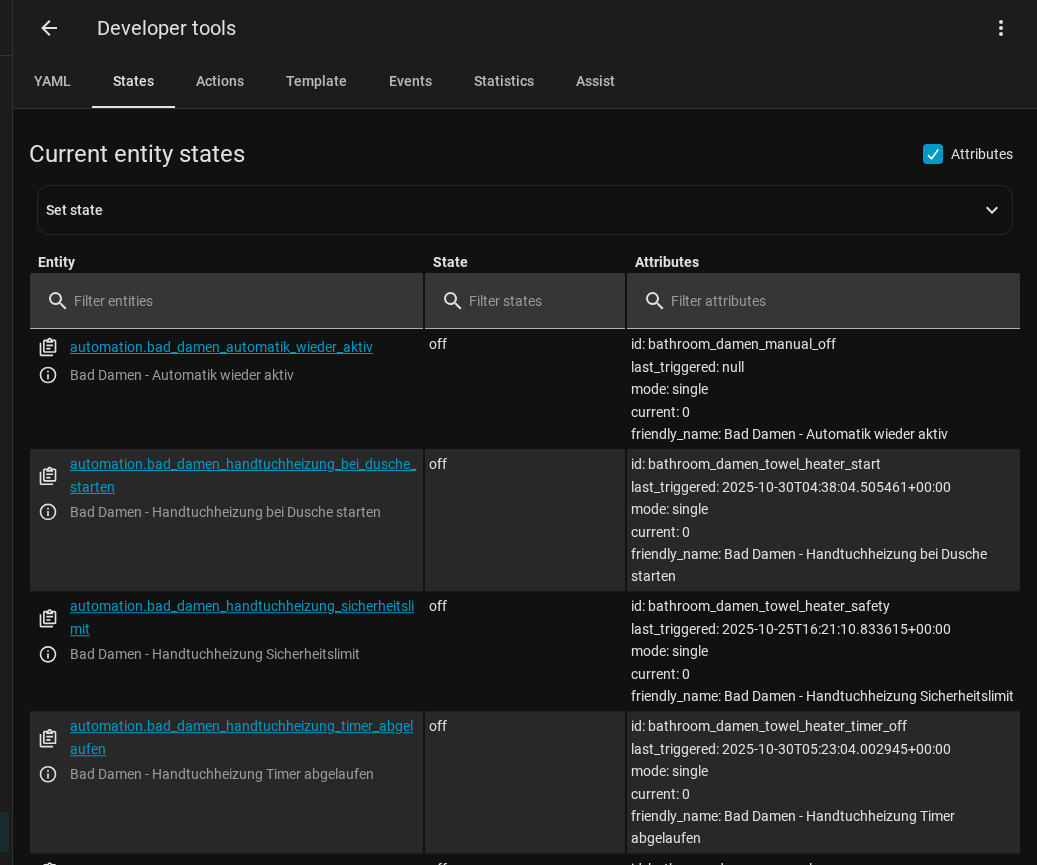This screenshot has width=1037, height=865.
Task: Open automation.bad_damen_automatik_wieder_aktiv link
Action: tap(222, 347)
